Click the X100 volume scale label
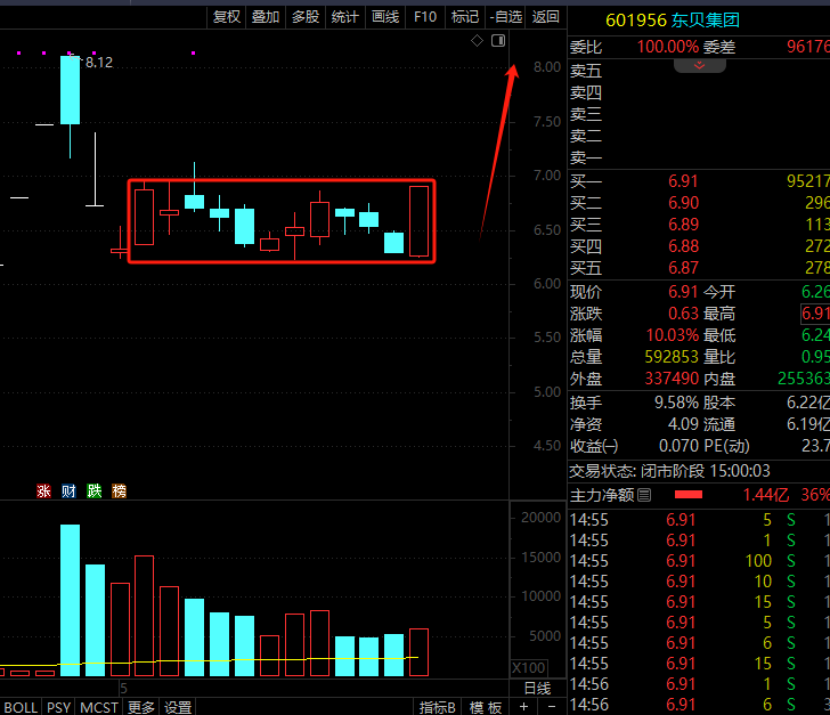 (x=528, y=668)
